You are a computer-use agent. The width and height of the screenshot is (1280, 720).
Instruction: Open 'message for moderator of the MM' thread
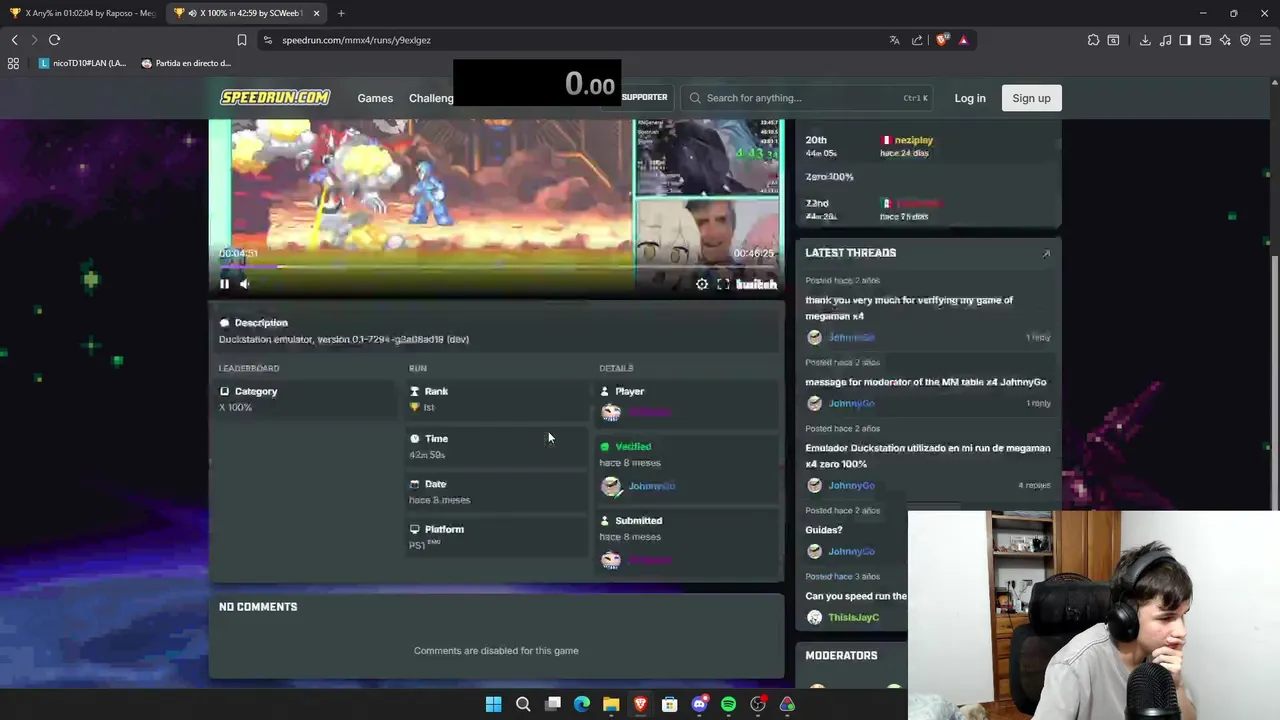(x=926, y=382)
